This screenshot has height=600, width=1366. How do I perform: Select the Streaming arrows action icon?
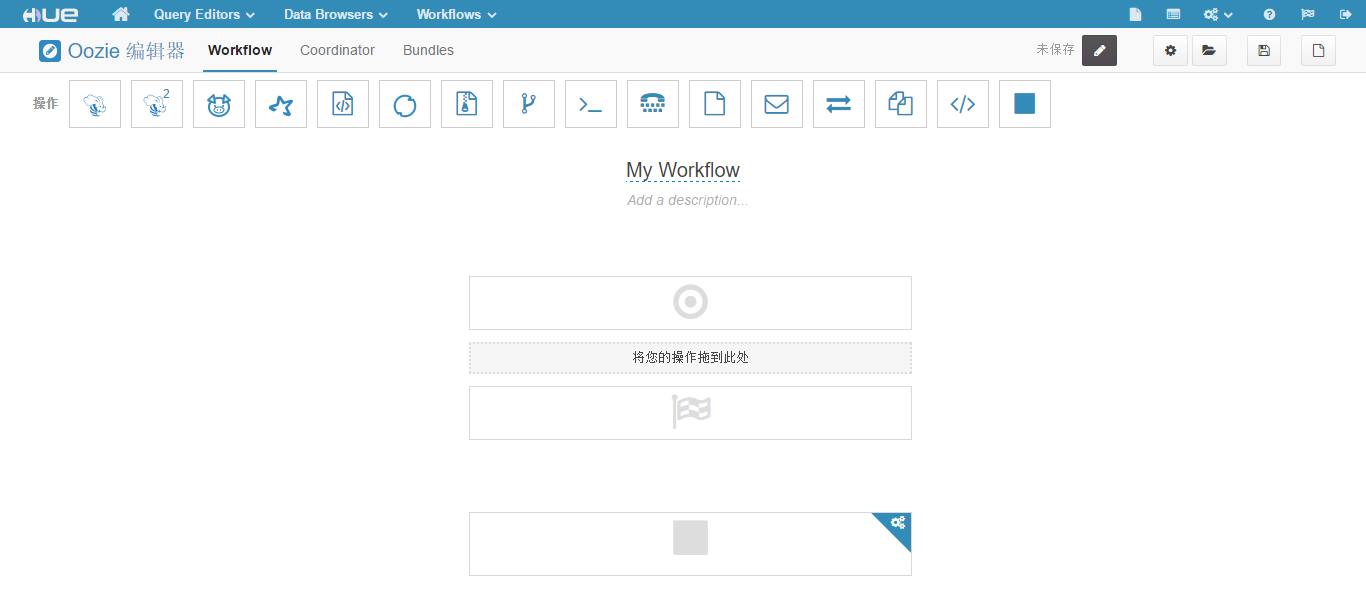[x=839, y=104]
